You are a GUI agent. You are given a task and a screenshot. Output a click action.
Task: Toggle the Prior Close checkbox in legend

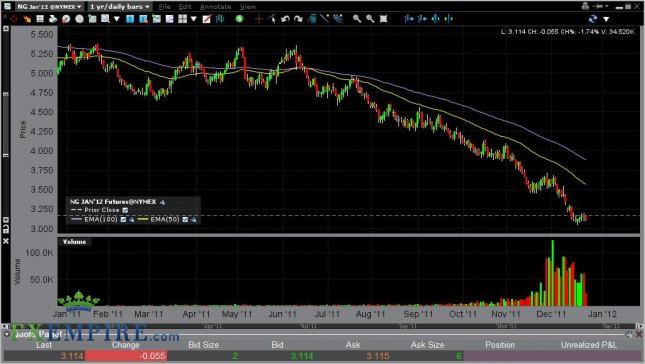click(125, 210)
